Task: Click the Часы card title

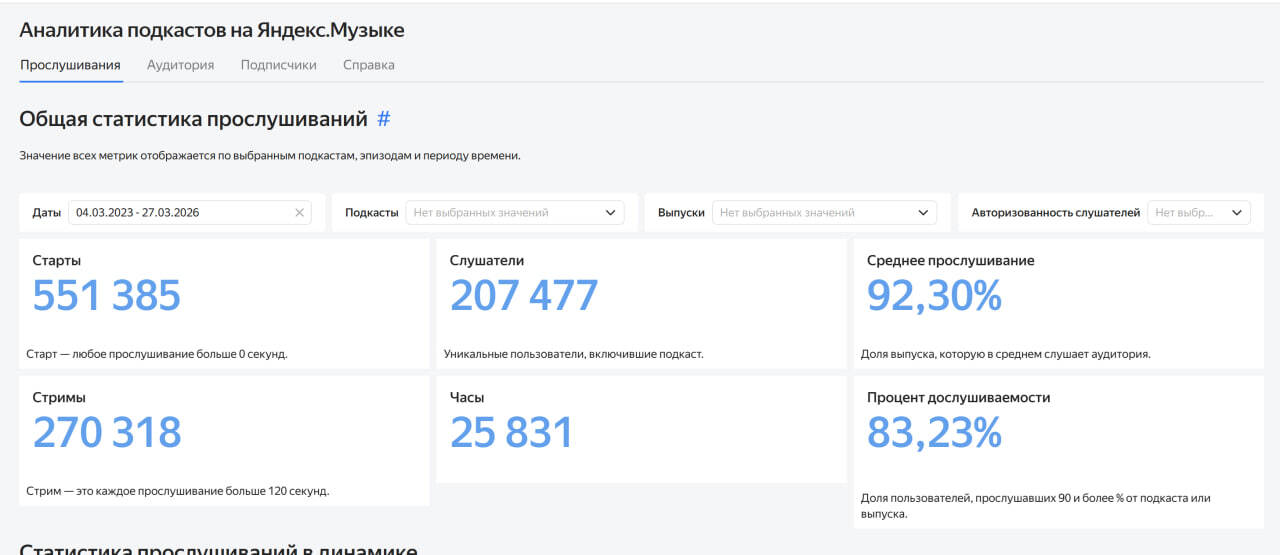Action: [467, 397]
